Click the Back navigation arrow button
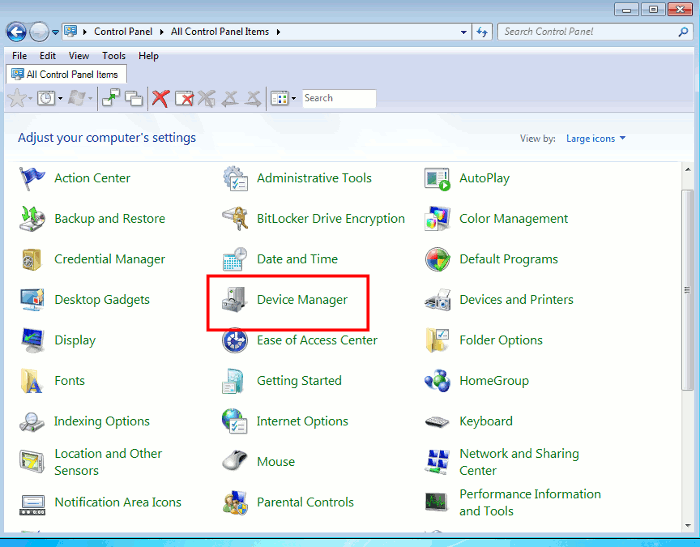Screen dimensions: 700x547 pyautogui.click(x=16, y=32)
